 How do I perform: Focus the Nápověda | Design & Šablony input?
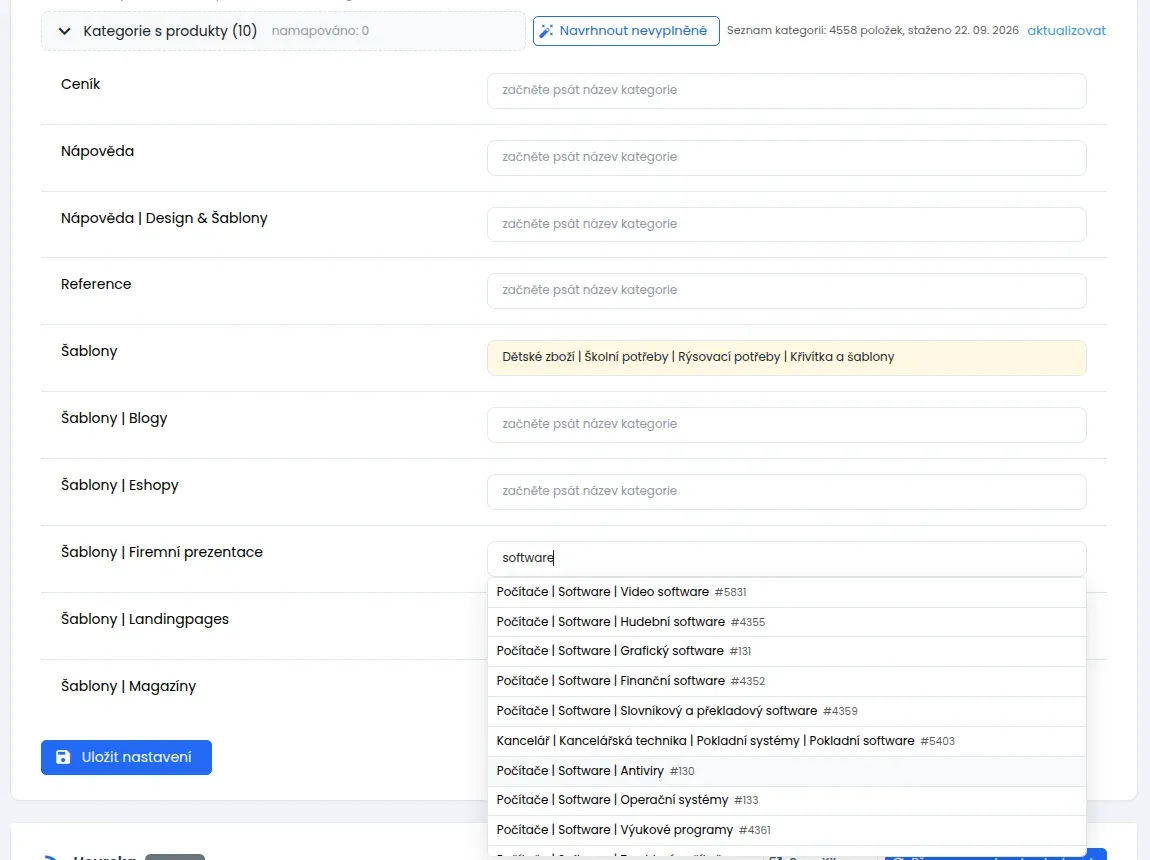786,224
